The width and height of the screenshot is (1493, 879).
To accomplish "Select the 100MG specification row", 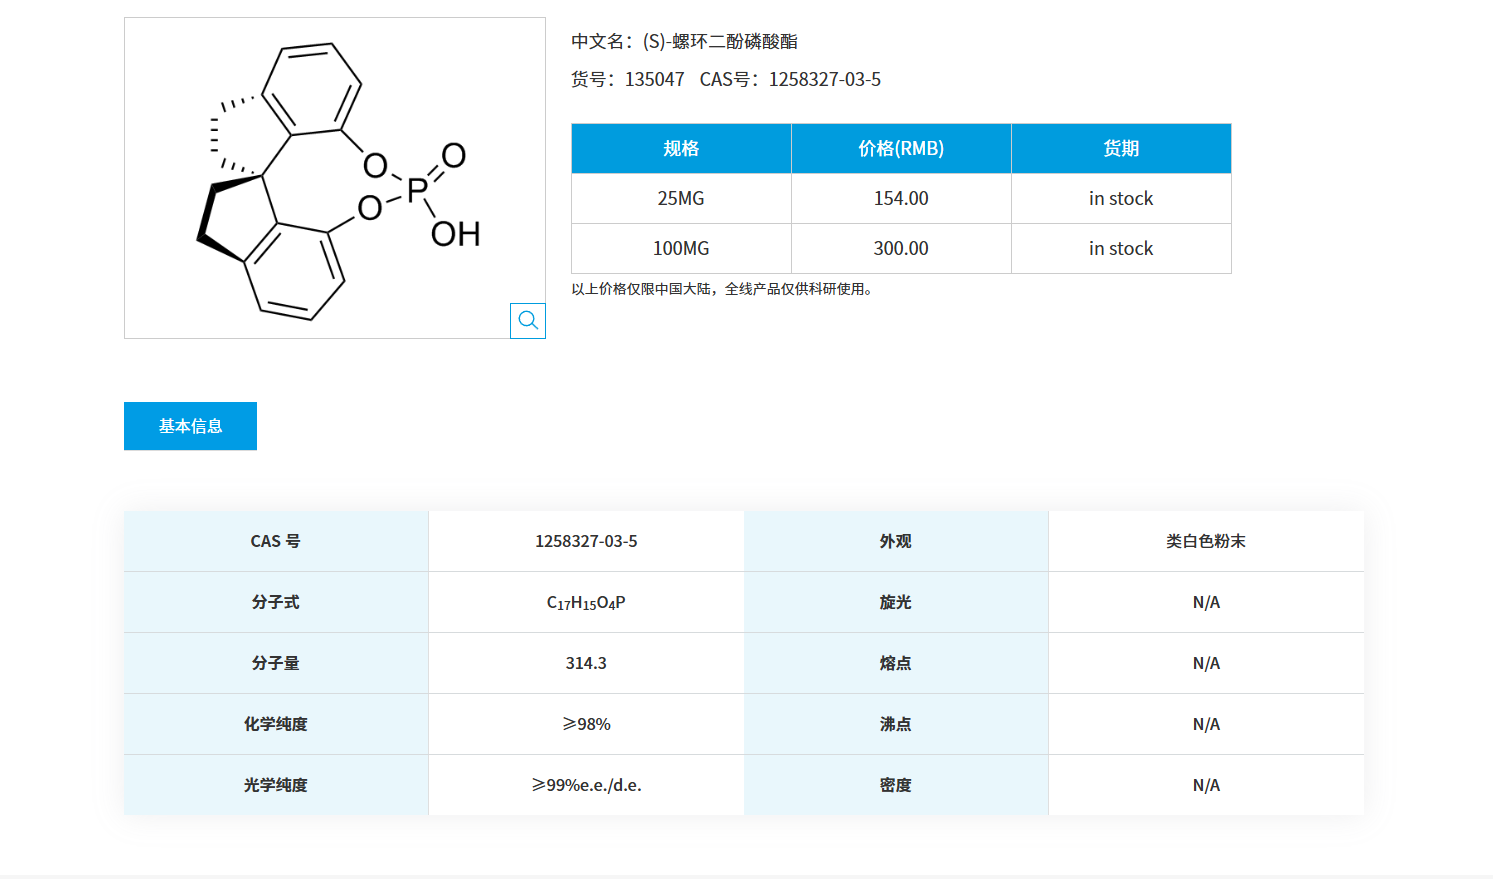I will click(x=680, y=248).
